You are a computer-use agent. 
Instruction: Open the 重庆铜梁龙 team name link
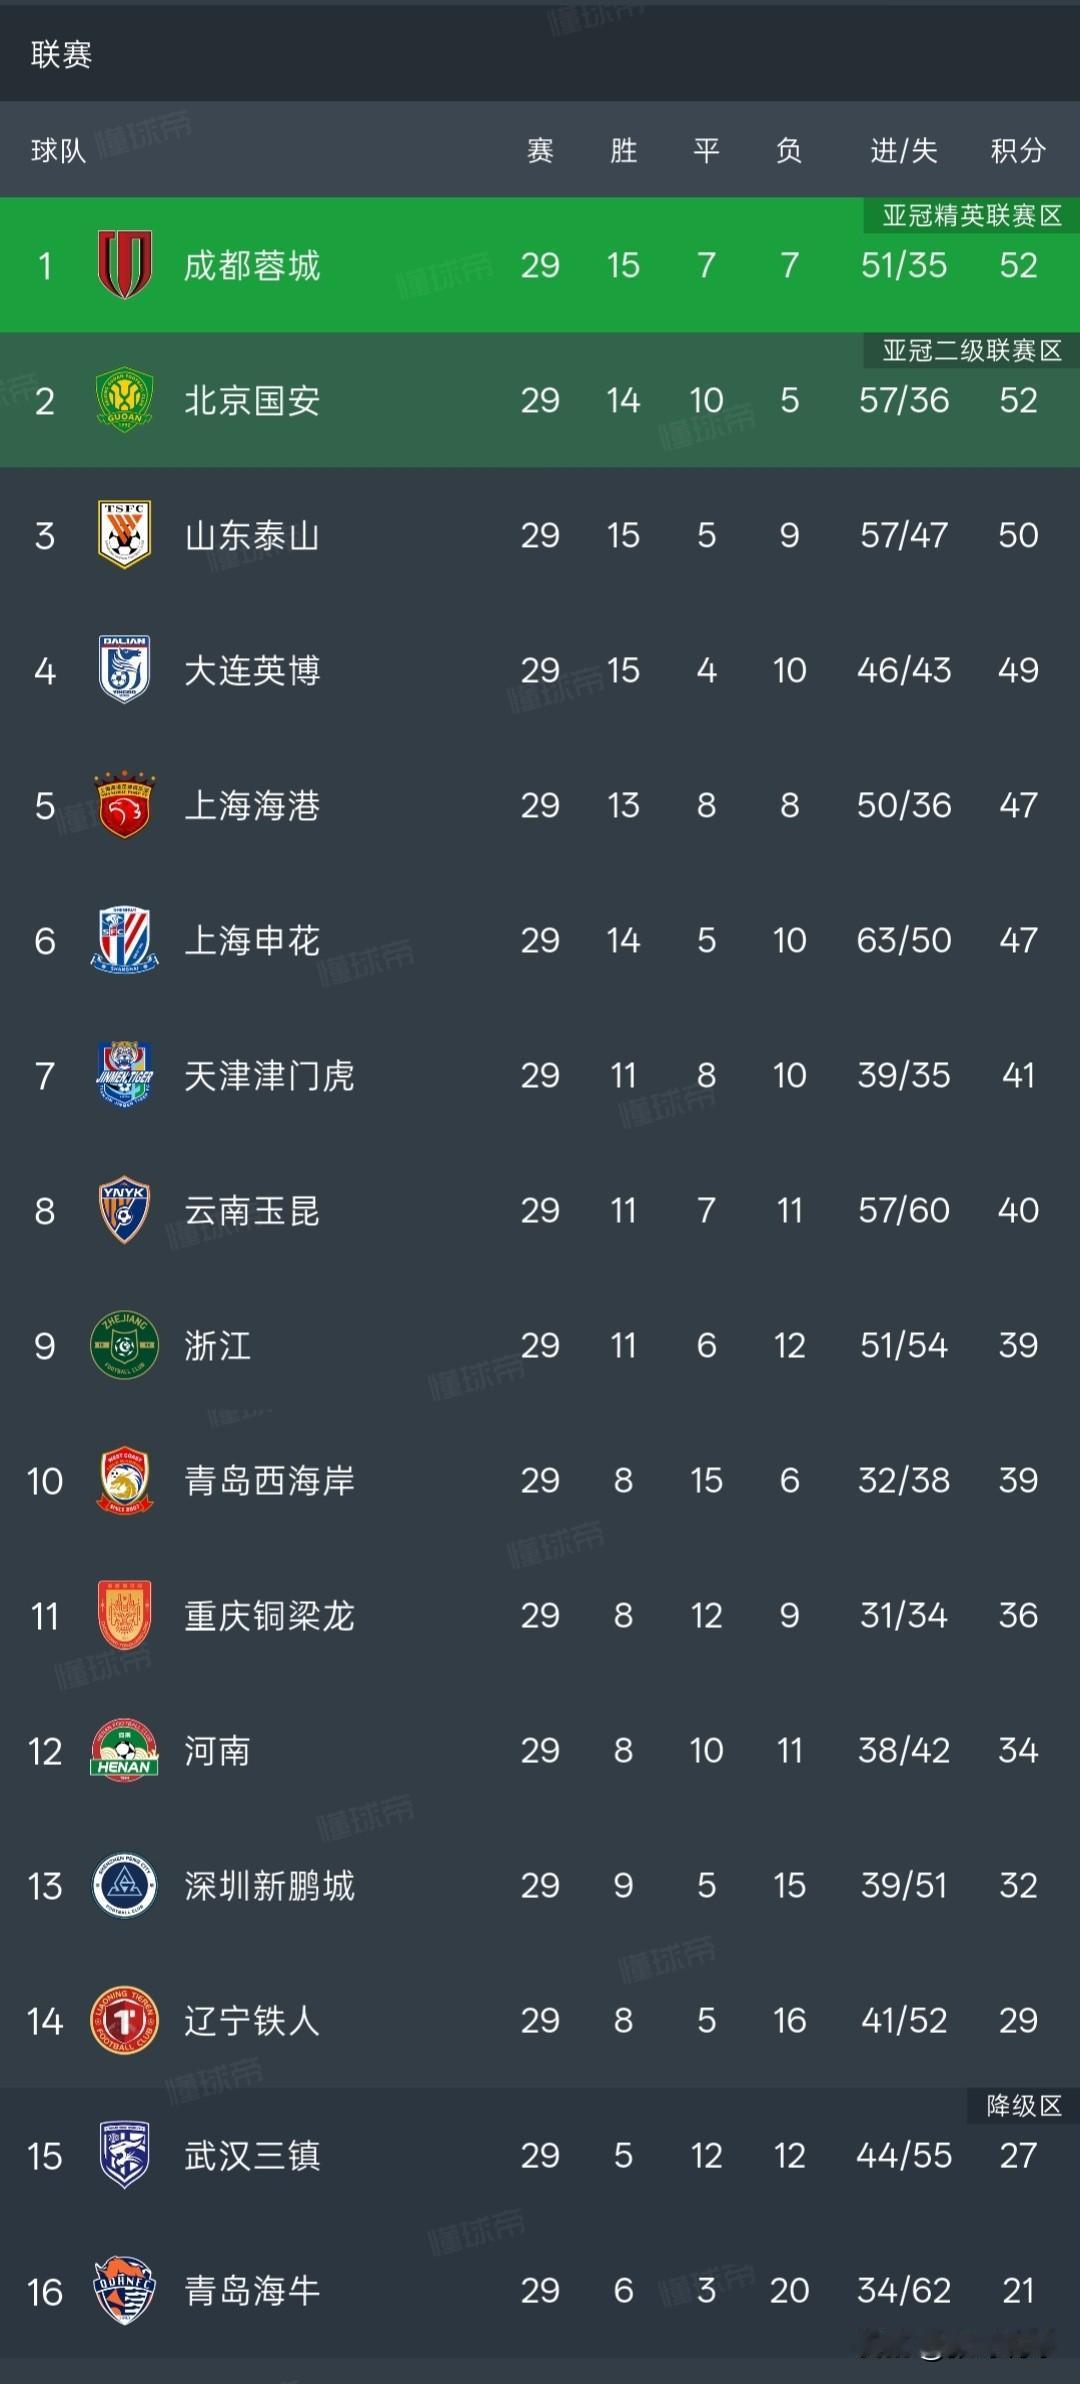pos(269,1615)
